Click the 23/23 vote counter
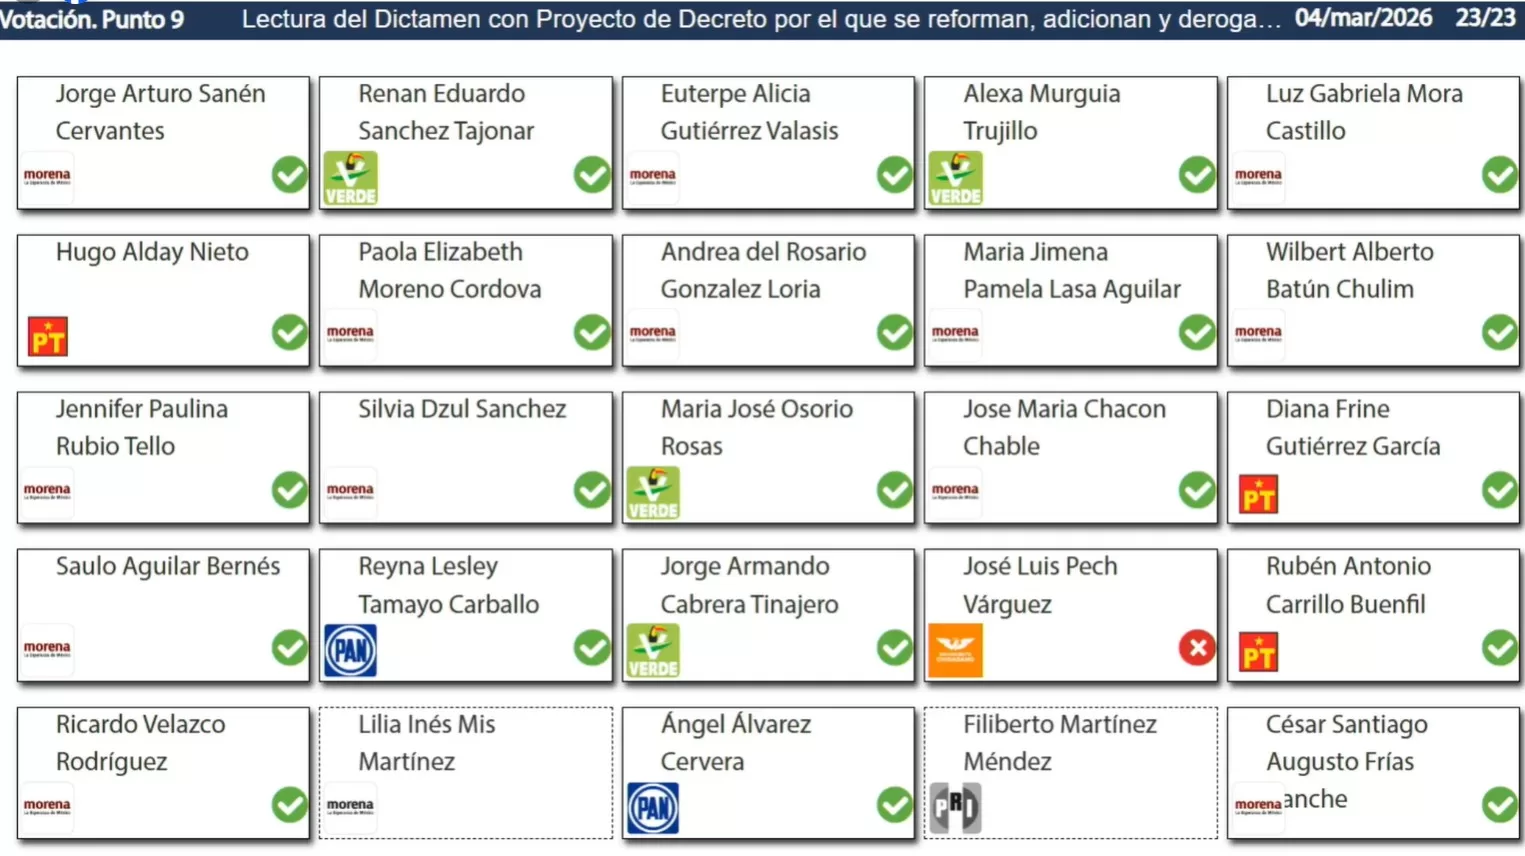The height and width of the screenshot is (856, 1525). click(1485, 18)
